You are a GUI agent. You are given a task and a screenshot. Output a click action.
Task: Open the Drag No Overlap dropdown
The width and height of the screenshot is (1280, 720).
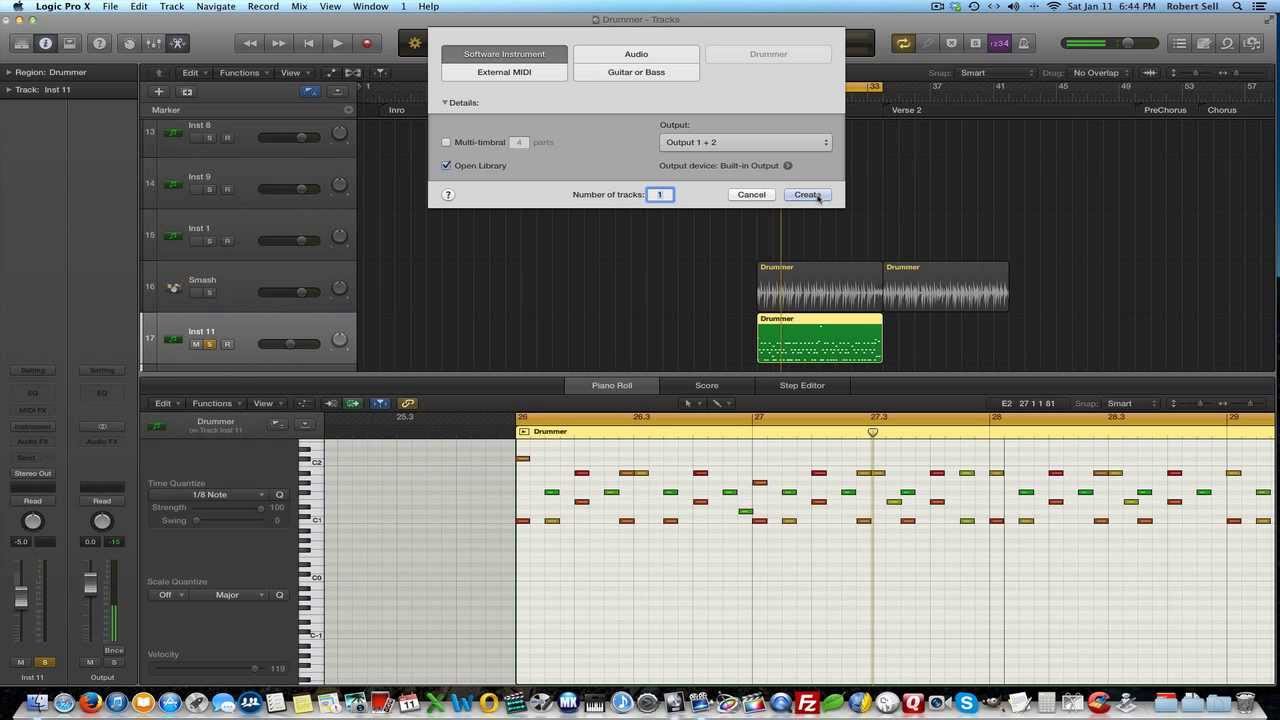(1099, 73)
